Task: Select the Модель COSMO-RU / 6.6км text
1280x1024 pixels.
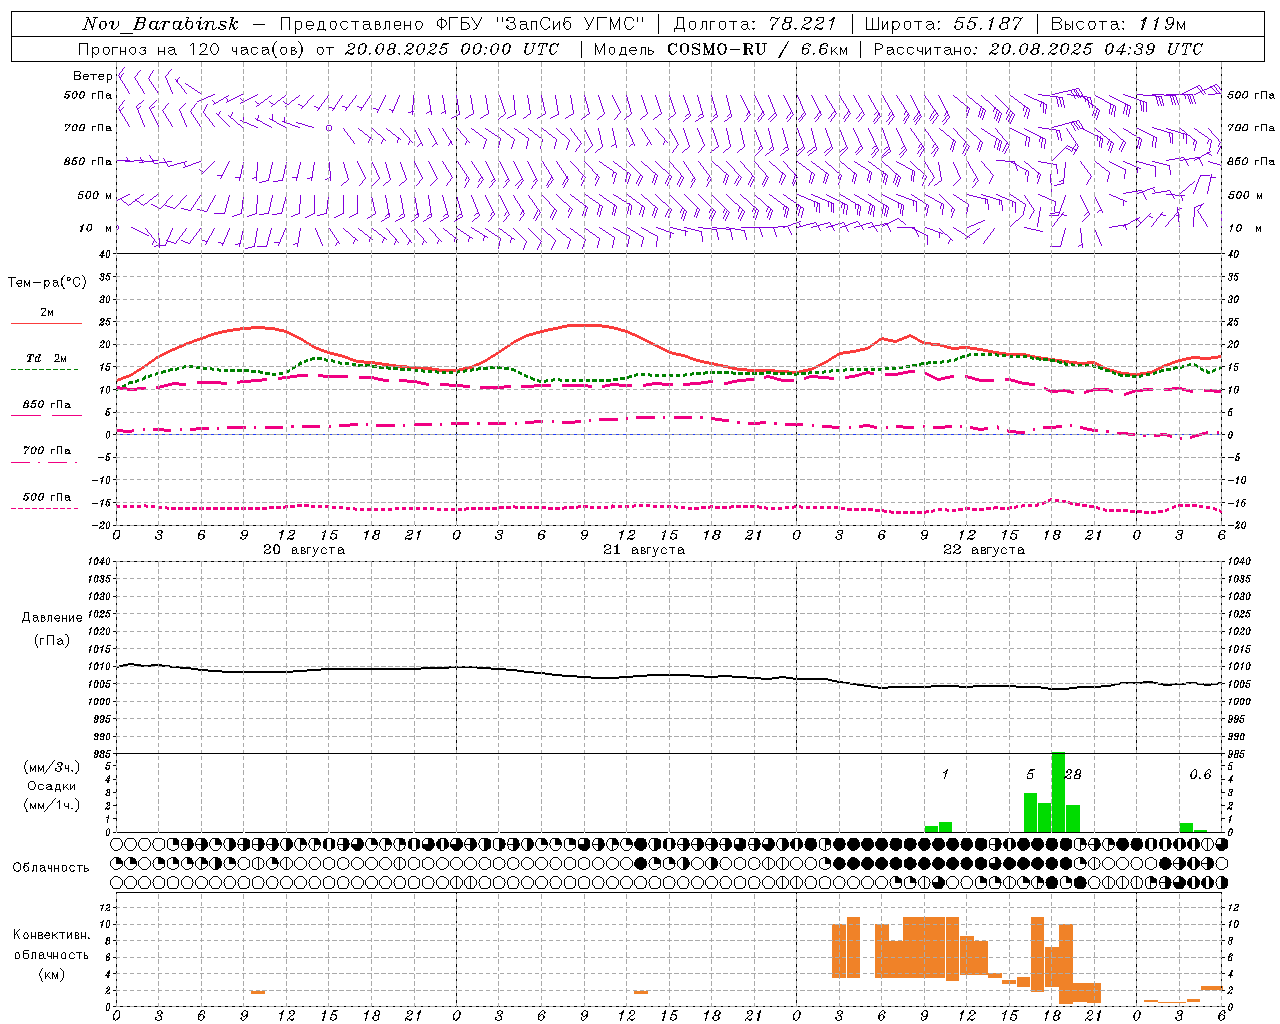Action: tap(721, 49)
